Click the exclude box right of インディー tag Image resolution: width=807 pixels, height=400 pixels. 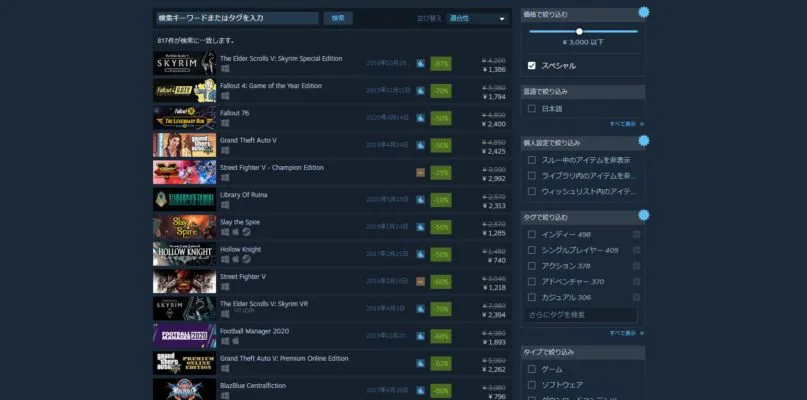(x=637, y=234)
